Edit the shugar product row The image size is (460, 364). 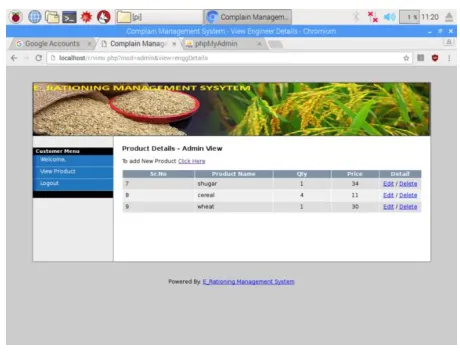tap(388, 184)
